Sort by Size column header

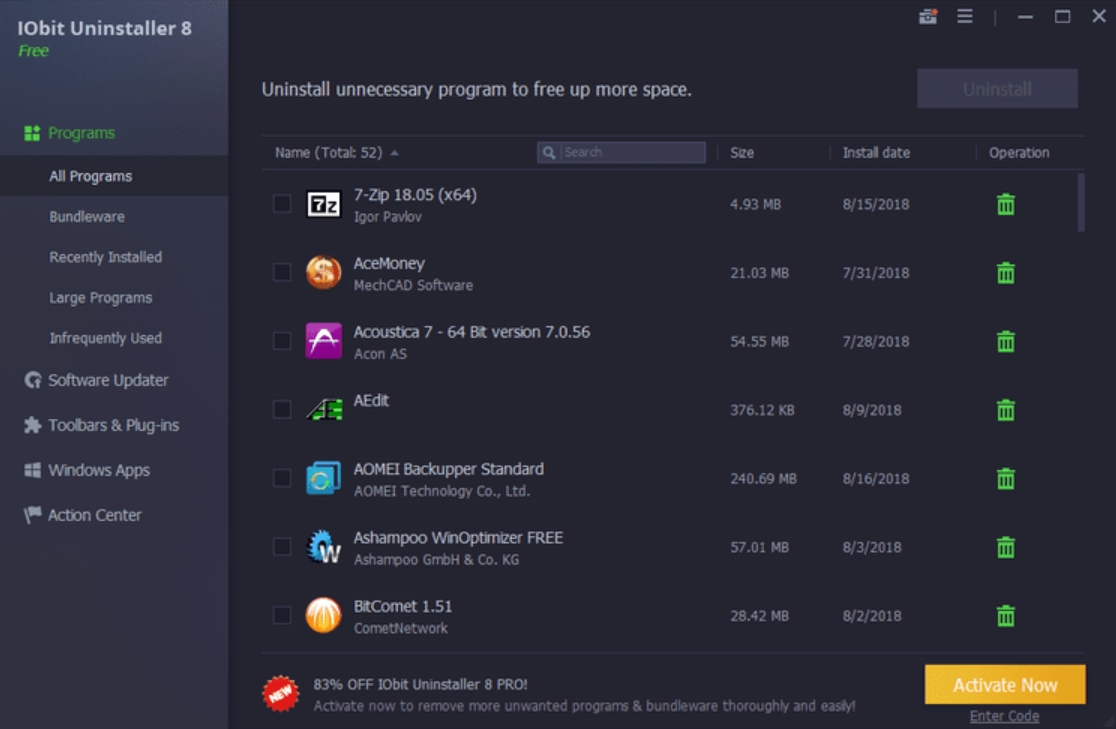tap(742, 152)
